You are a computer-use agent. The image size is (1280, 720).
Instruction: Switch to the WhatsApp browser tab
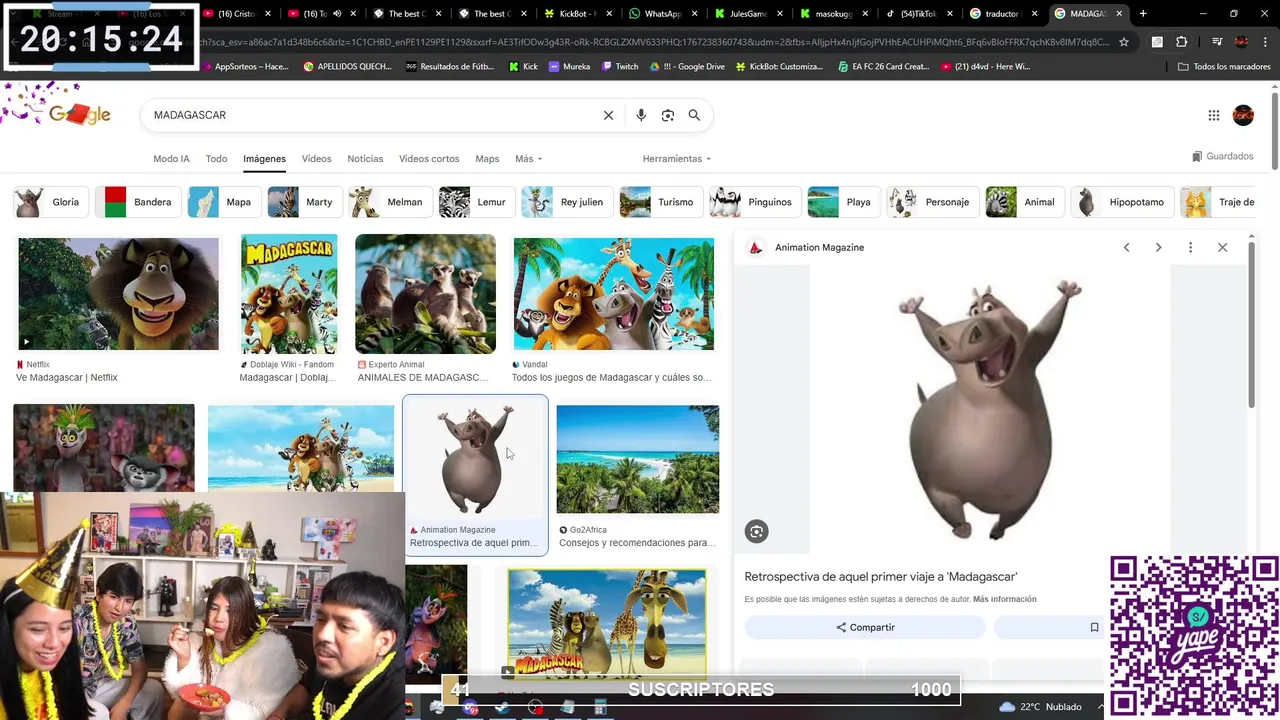click(x=662, y=14)
